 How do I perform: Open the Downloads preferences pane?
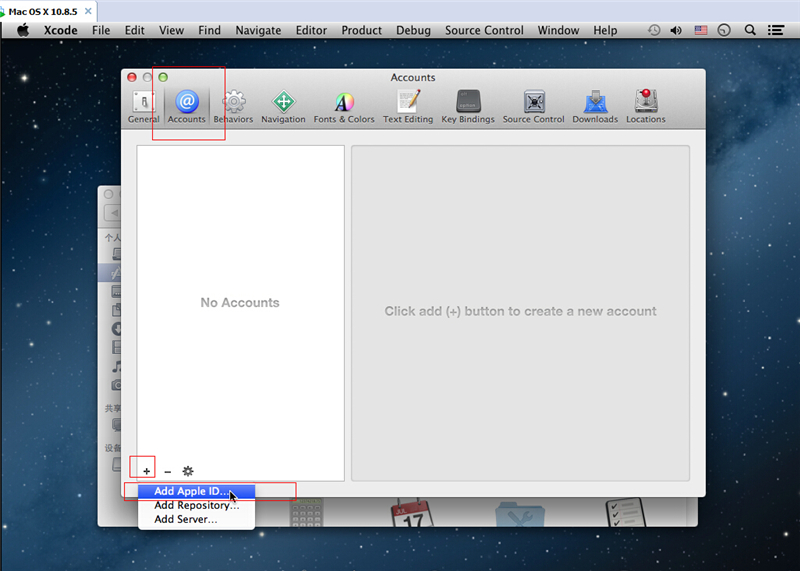tap(595, 107)
